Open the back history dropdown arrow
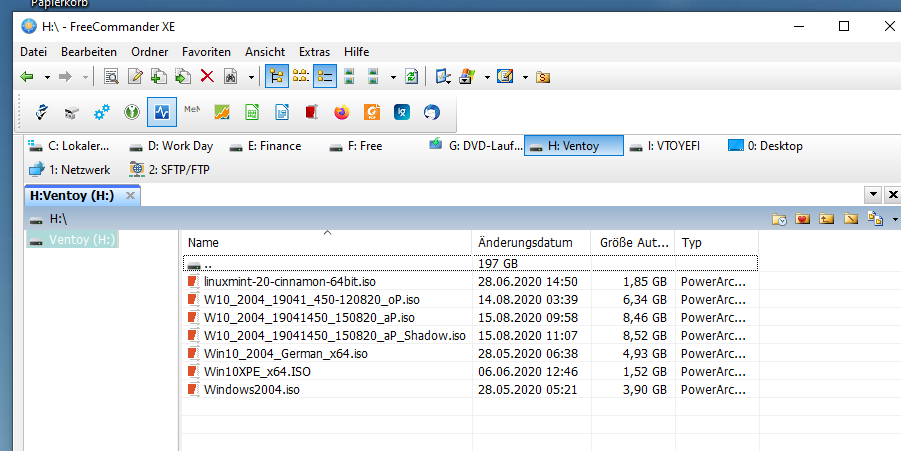Viewport: 901px width, 451px height. 47,77
